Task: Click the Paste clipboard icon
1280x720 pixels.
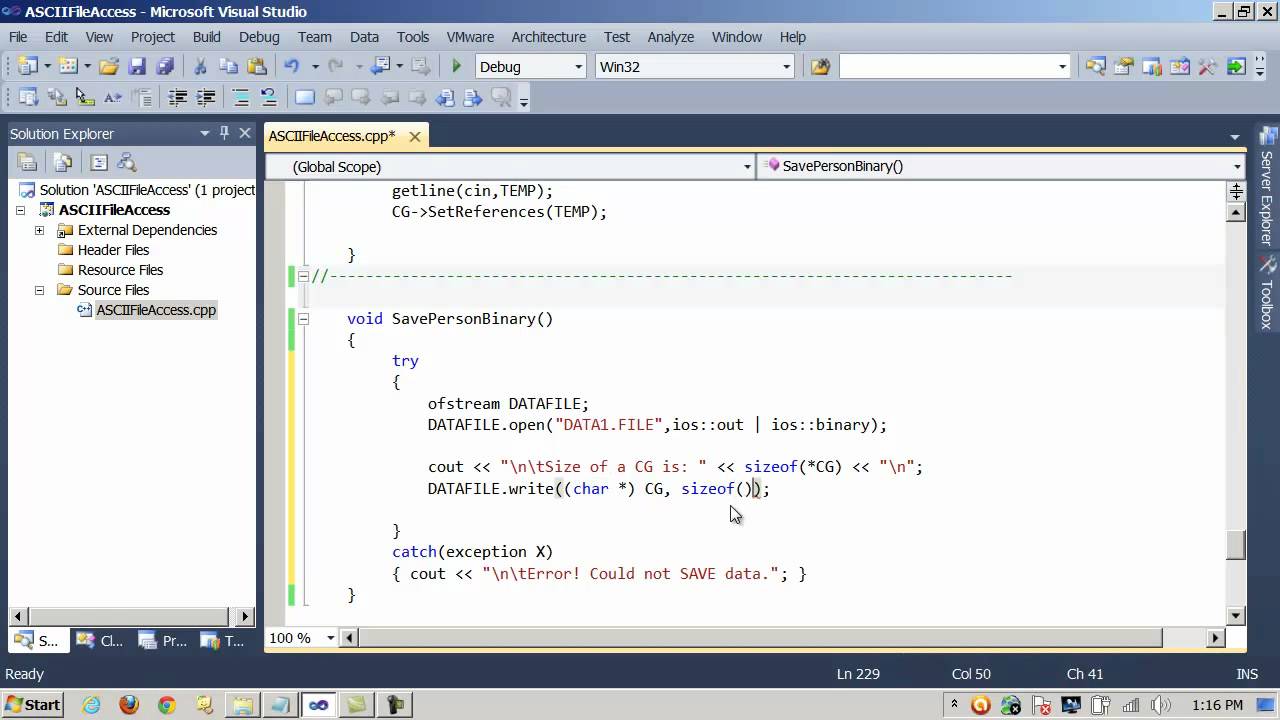Action: click(x=257, y=66)
